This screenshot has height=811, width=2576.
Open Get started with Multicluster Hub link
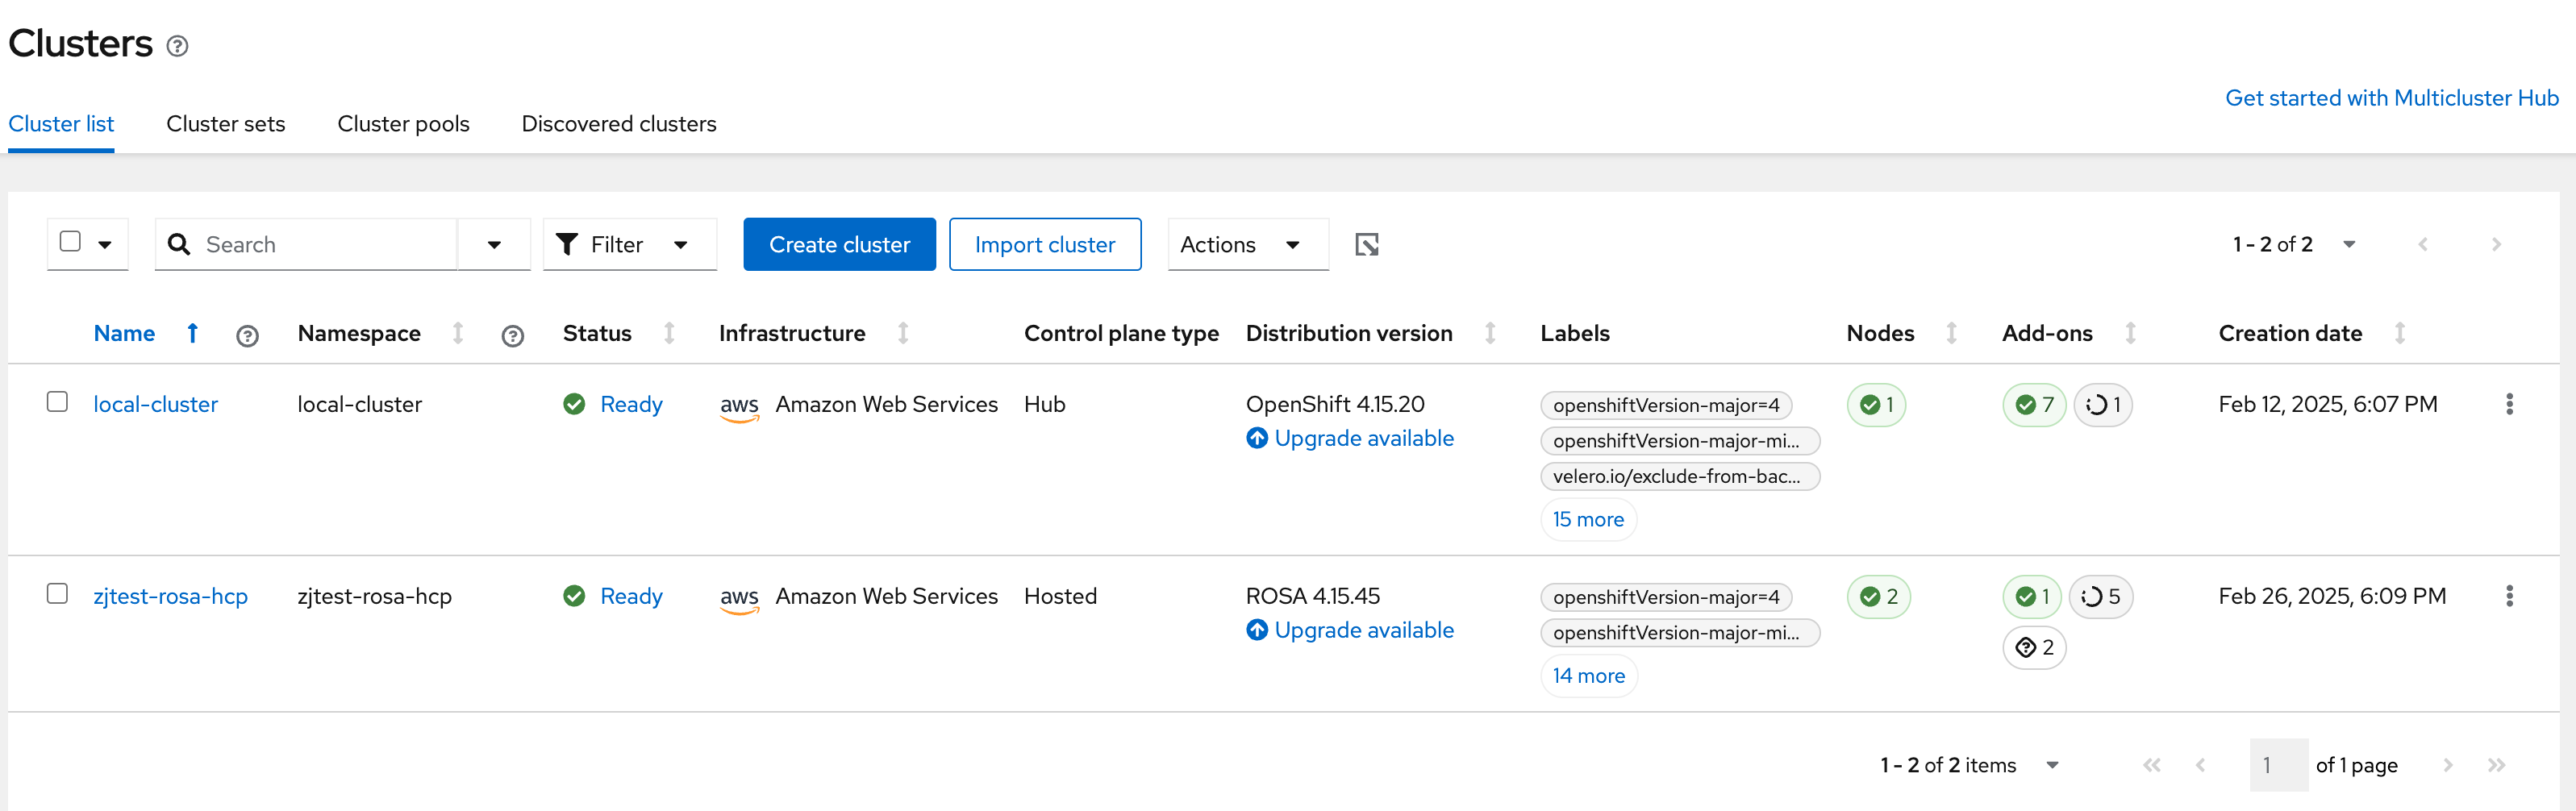coord(2391,98)
